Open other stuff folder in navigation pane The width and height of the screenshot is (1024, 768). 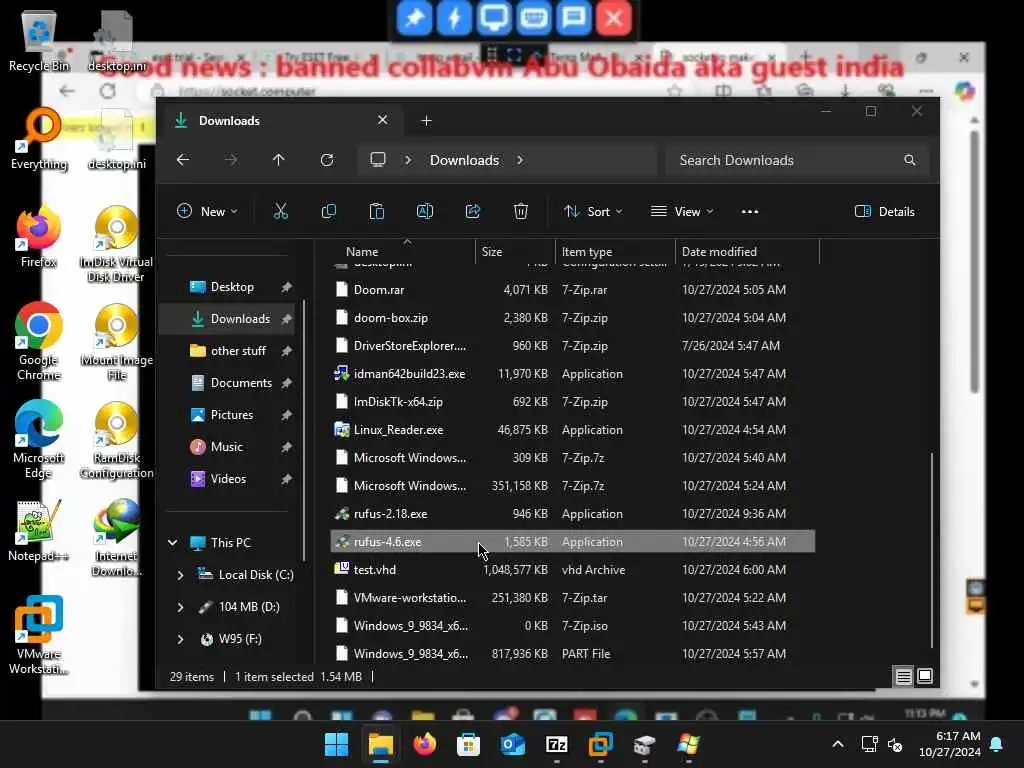click(238, 351)
